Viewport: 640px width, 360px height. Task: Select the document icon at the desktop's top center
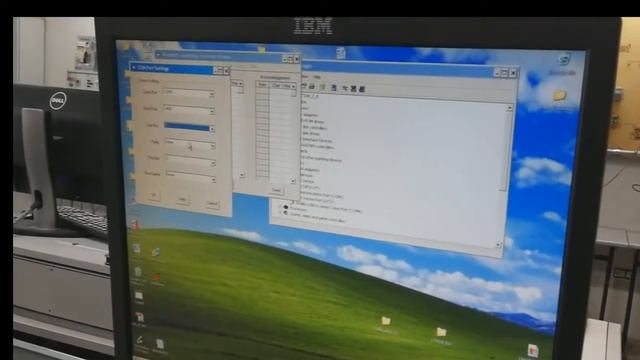(341, 53)
